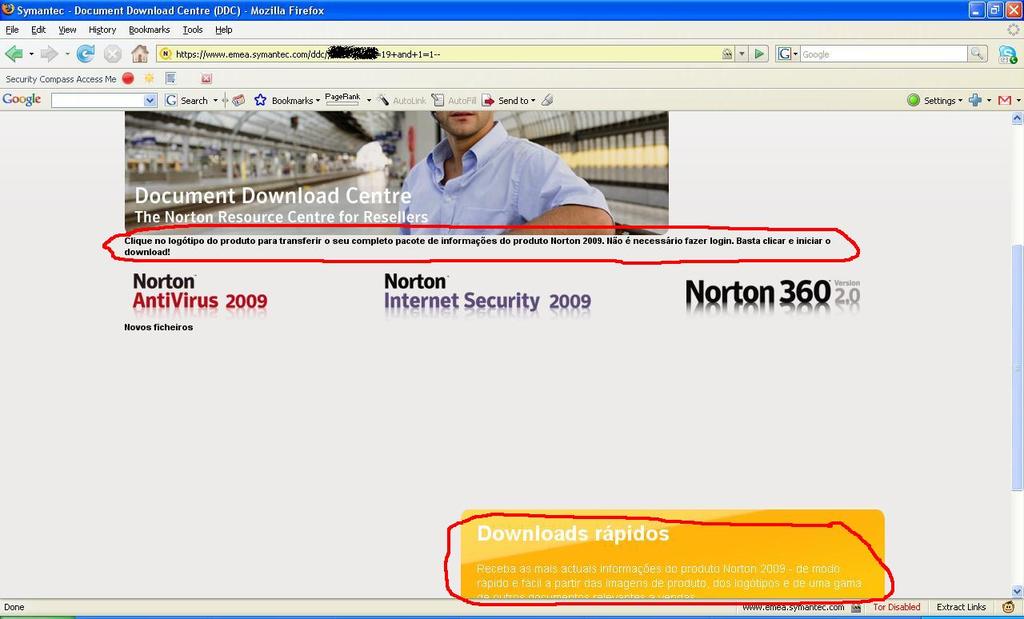Expand the Send to dropdown
The height and width of the screenshot is (619, 1024).
533,101
